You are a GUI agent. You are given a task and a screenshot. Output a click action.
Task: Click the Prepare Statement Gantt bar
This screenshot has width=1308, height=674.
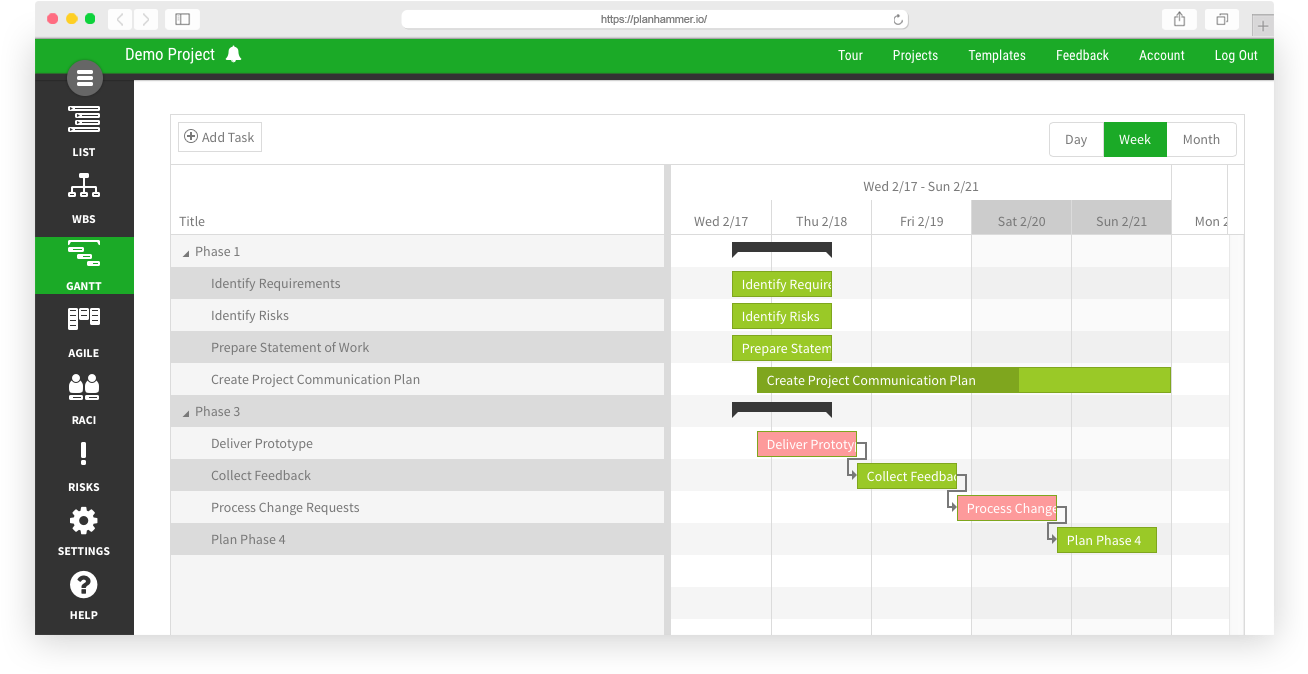pyautogui.click(x=782, y=348)
